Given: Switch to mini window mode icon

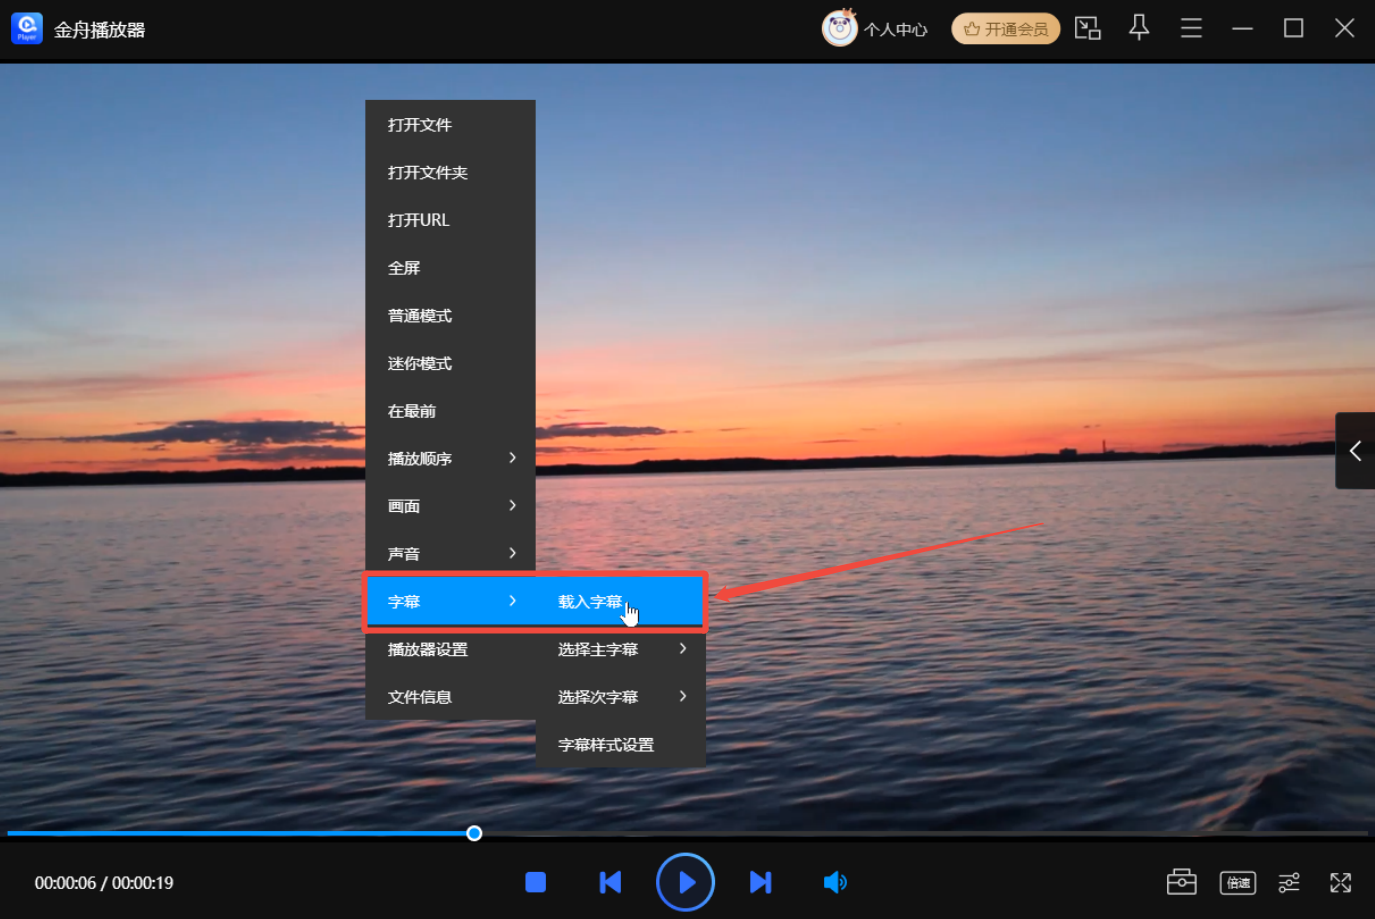Looking at the screenshot, I should [1088, 28].
